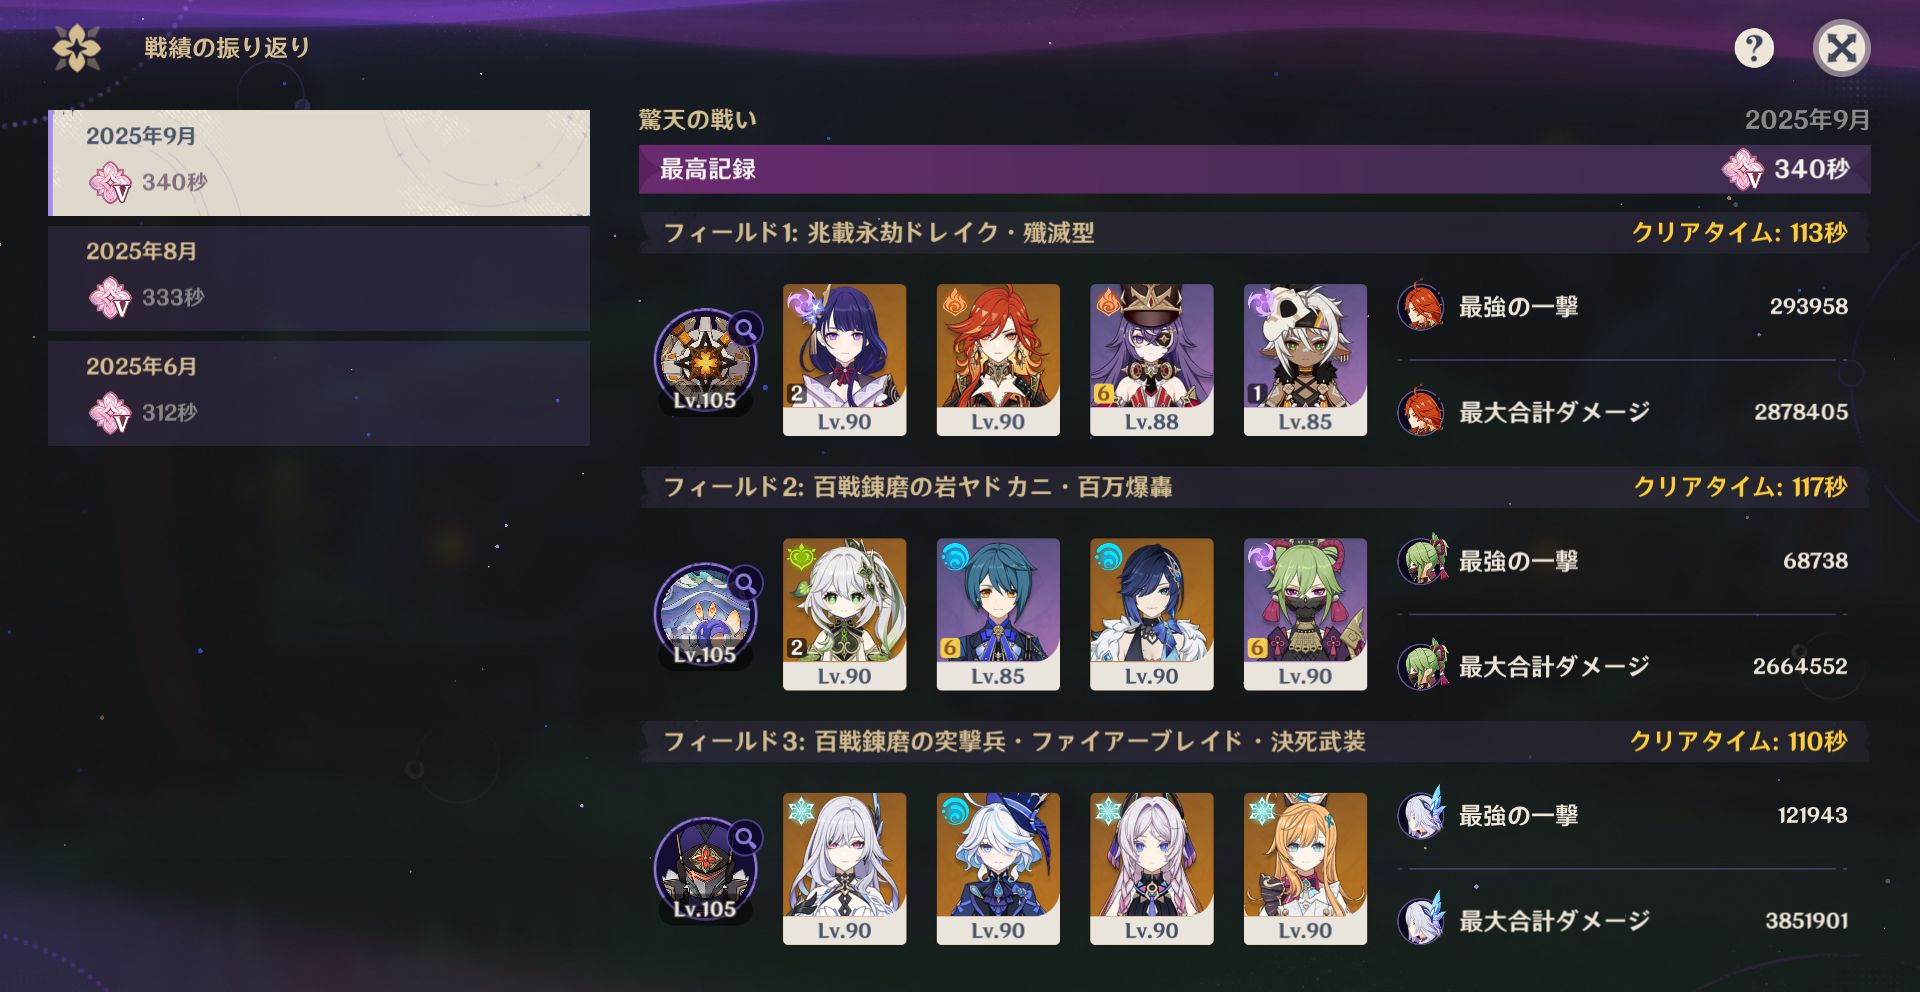Viewport: 1920px width, 992px height.
Task: Inspect Field 2 crab boss icon
Action: [x=707, y=615]
